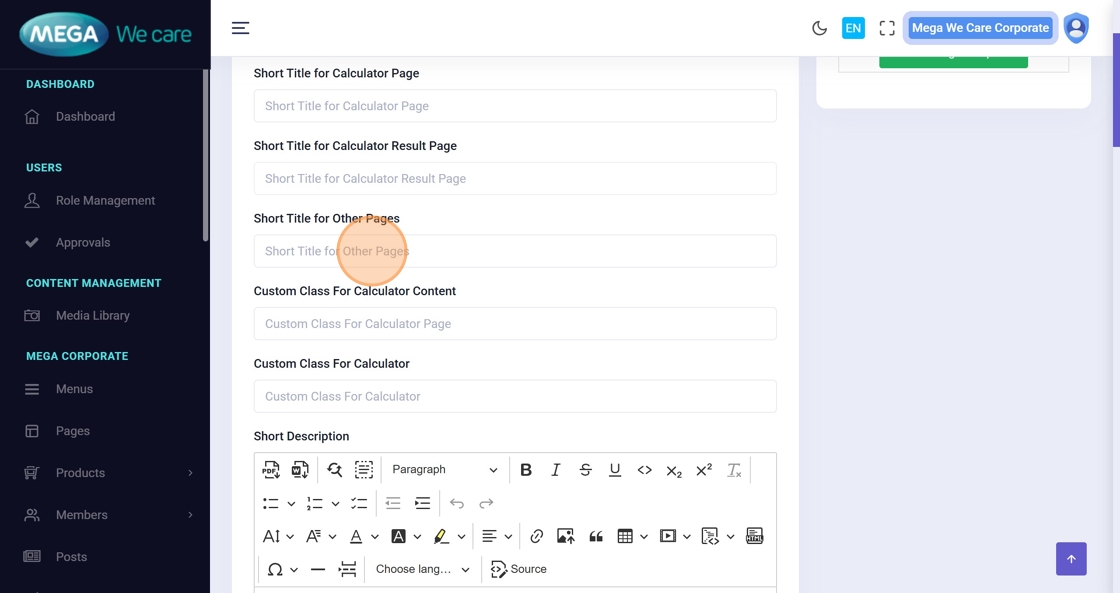Toggle the sidebar with the hamburger icon
Screen dimensions: 1120x593
coord(241,28)
